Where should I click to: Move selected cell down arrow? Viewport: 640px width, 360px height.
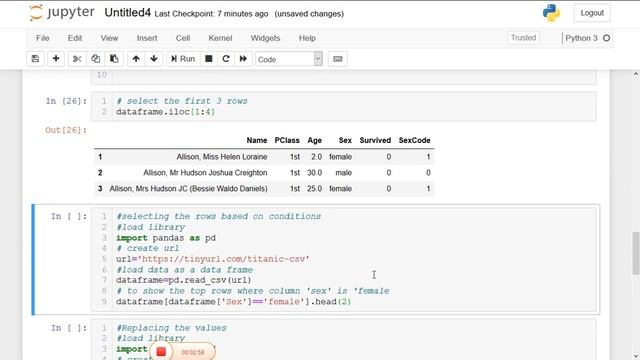pyautogui.click(x=154, y=59)
